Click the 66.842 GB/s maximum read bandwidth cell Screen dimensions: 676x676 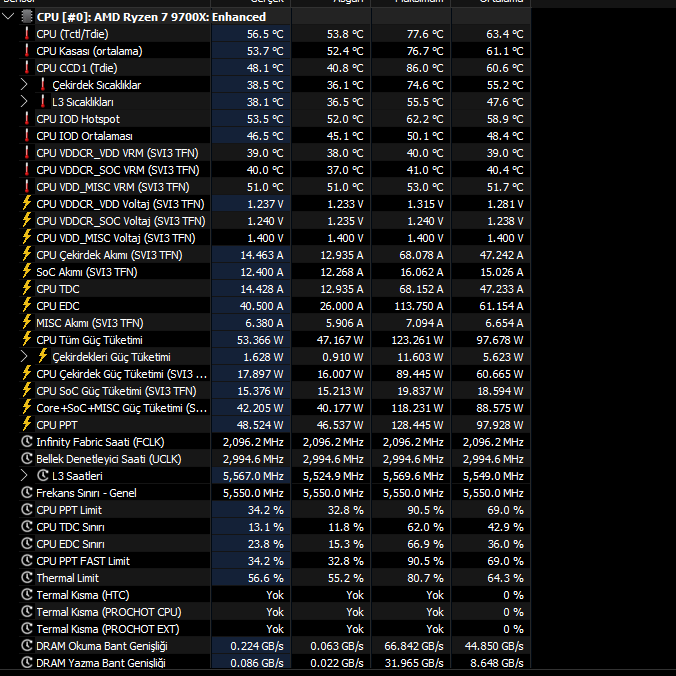tap(411, 646)
